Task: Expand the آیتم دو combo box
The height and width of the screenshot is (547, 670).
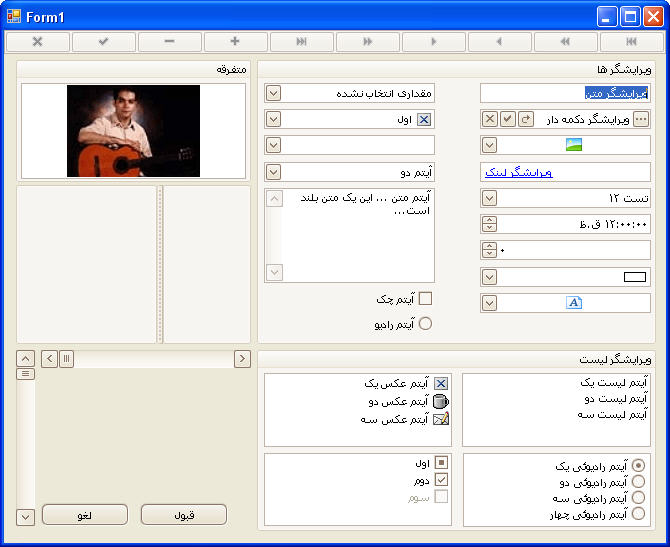Action: 273,171
